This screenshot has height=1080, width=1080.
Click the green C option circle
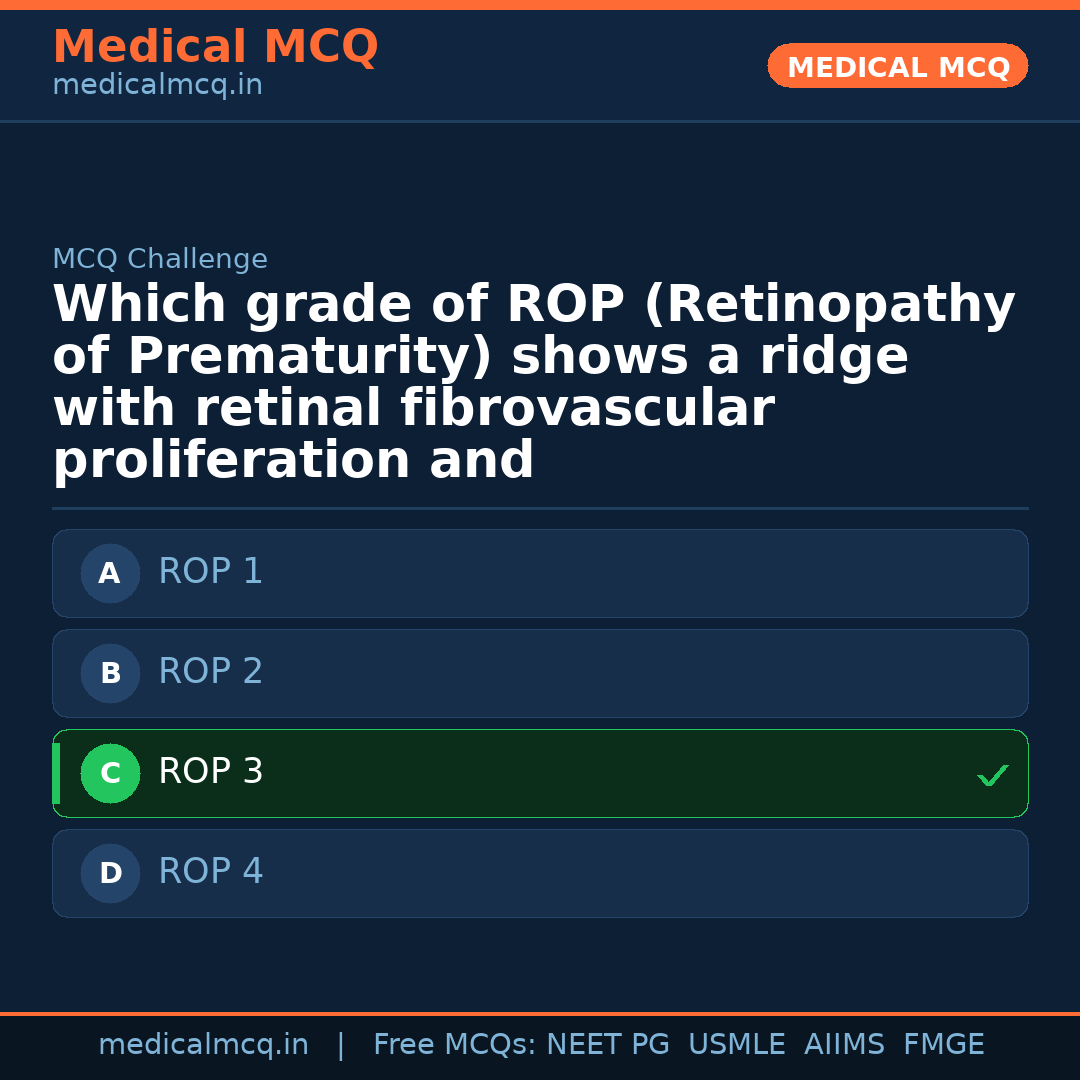point(110,774)
